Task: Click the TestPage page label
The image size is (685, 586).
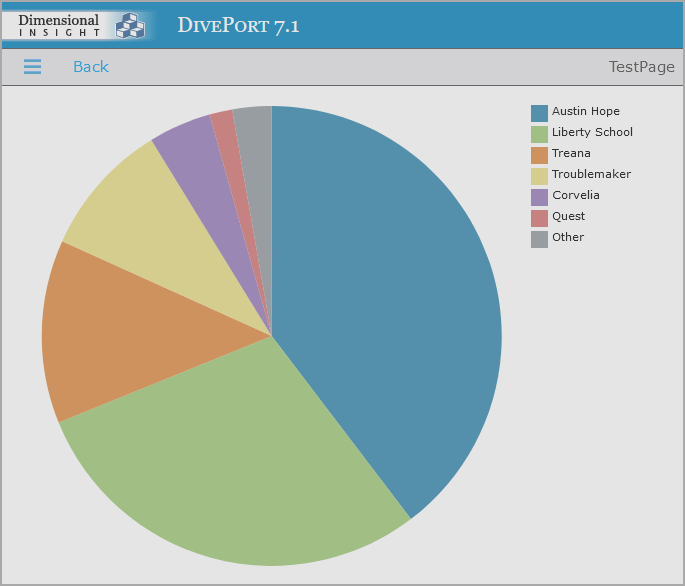Action: pyautogui.click(x=641, y=67)
